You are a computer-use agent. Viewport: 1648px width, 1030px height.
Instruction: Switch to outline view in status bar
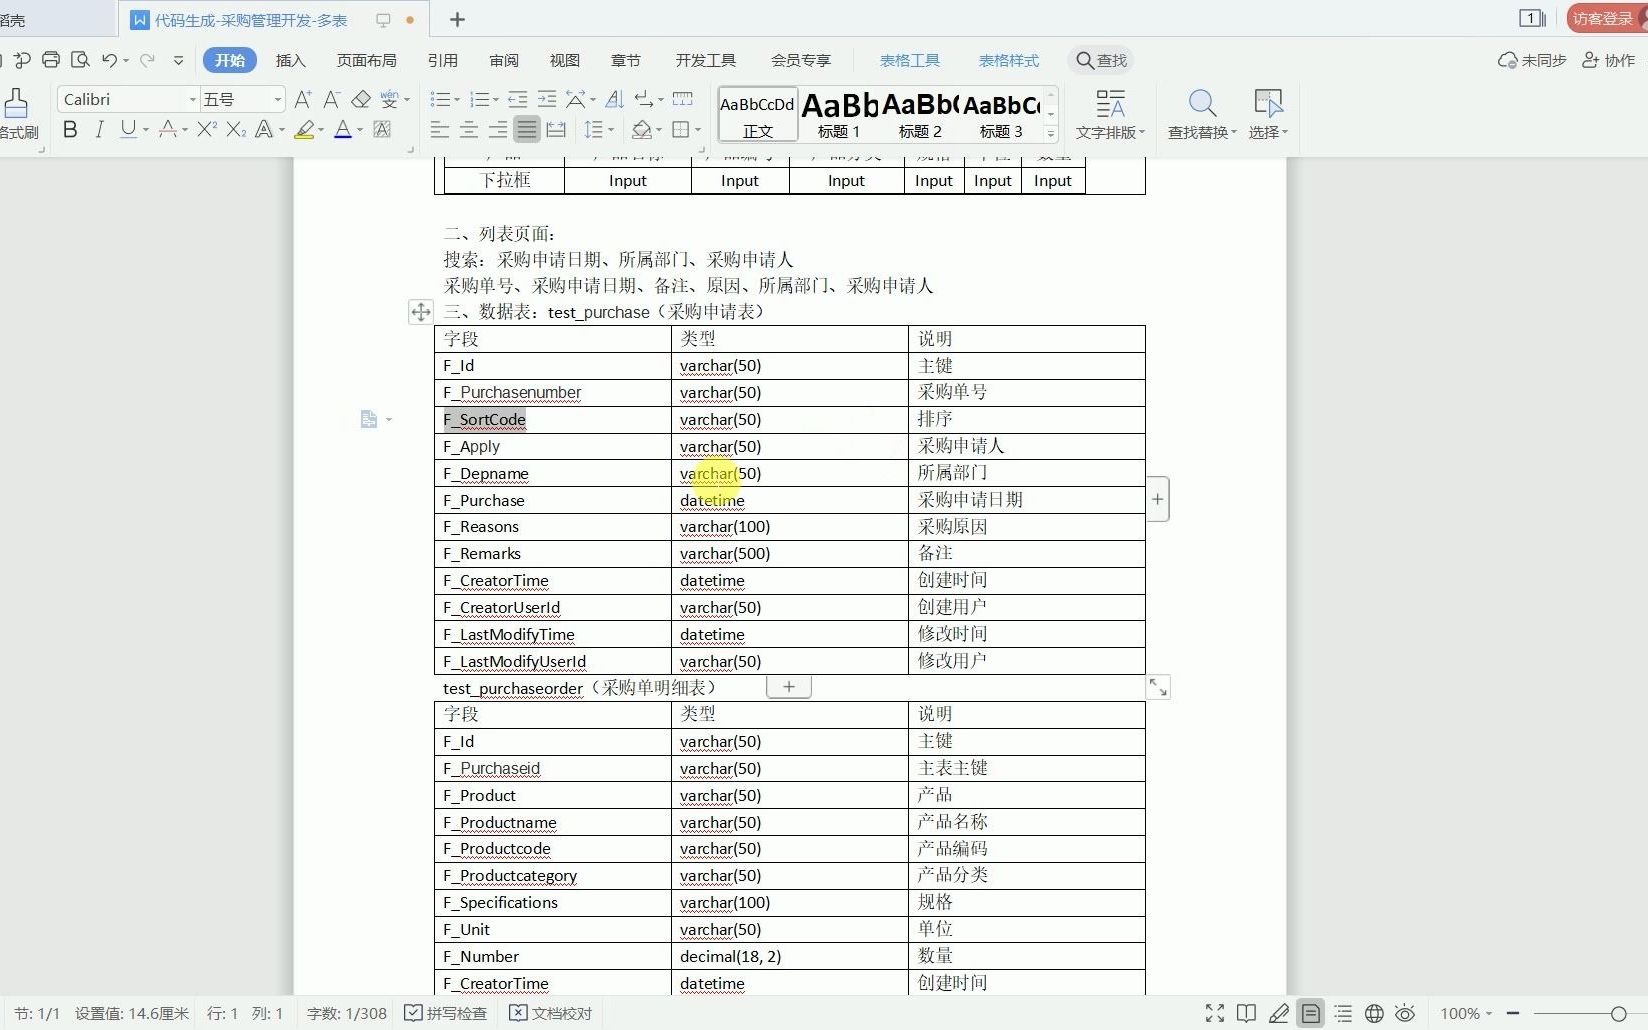coord(1343,1013)
